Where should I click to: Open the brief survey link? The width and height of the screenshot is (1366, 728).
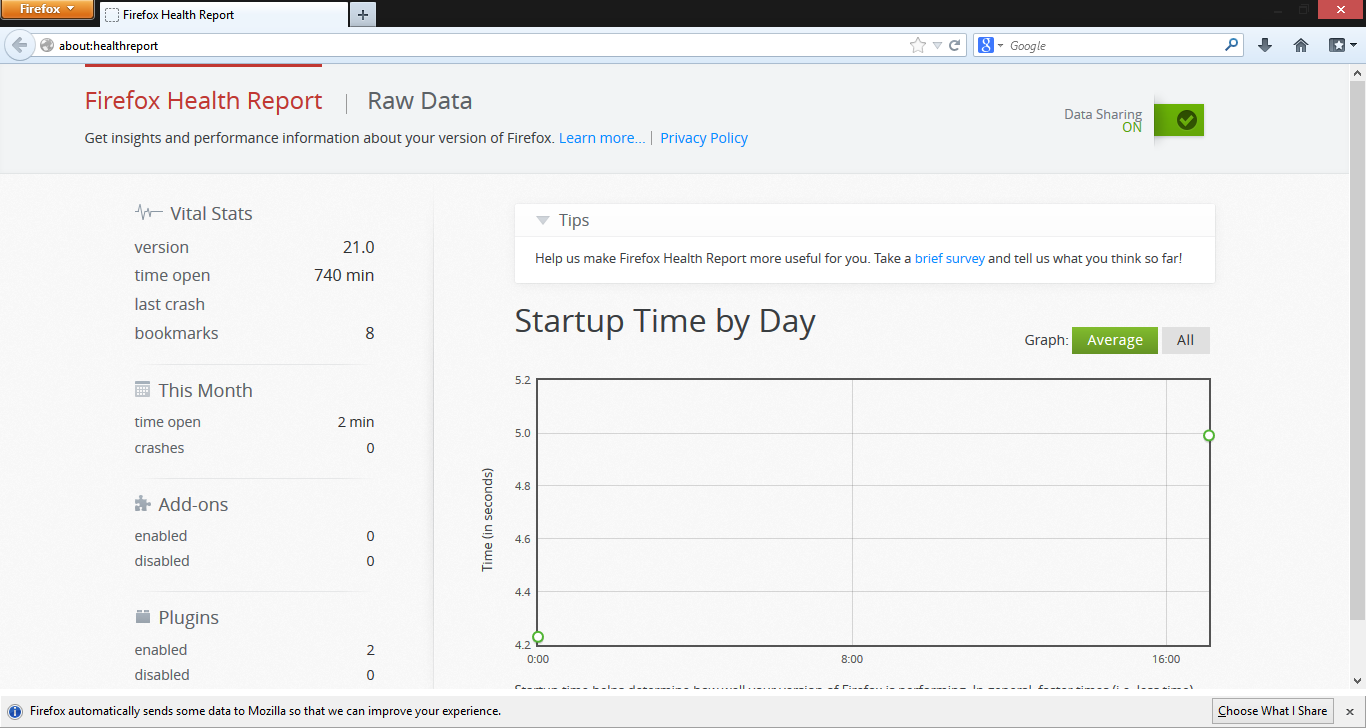click(x=950, y=258)
